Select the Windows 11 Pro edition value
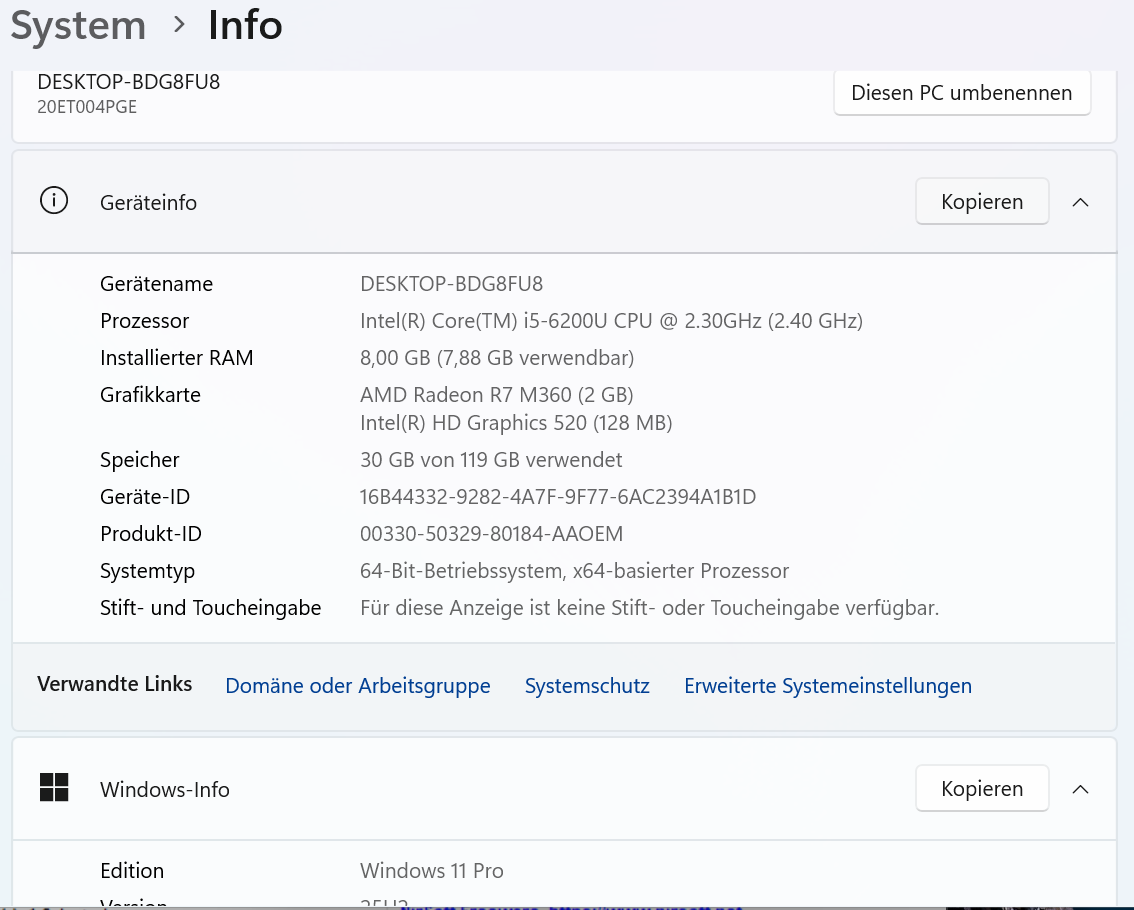The width and height of the screenshot is (1134, 910). point(432,870)
